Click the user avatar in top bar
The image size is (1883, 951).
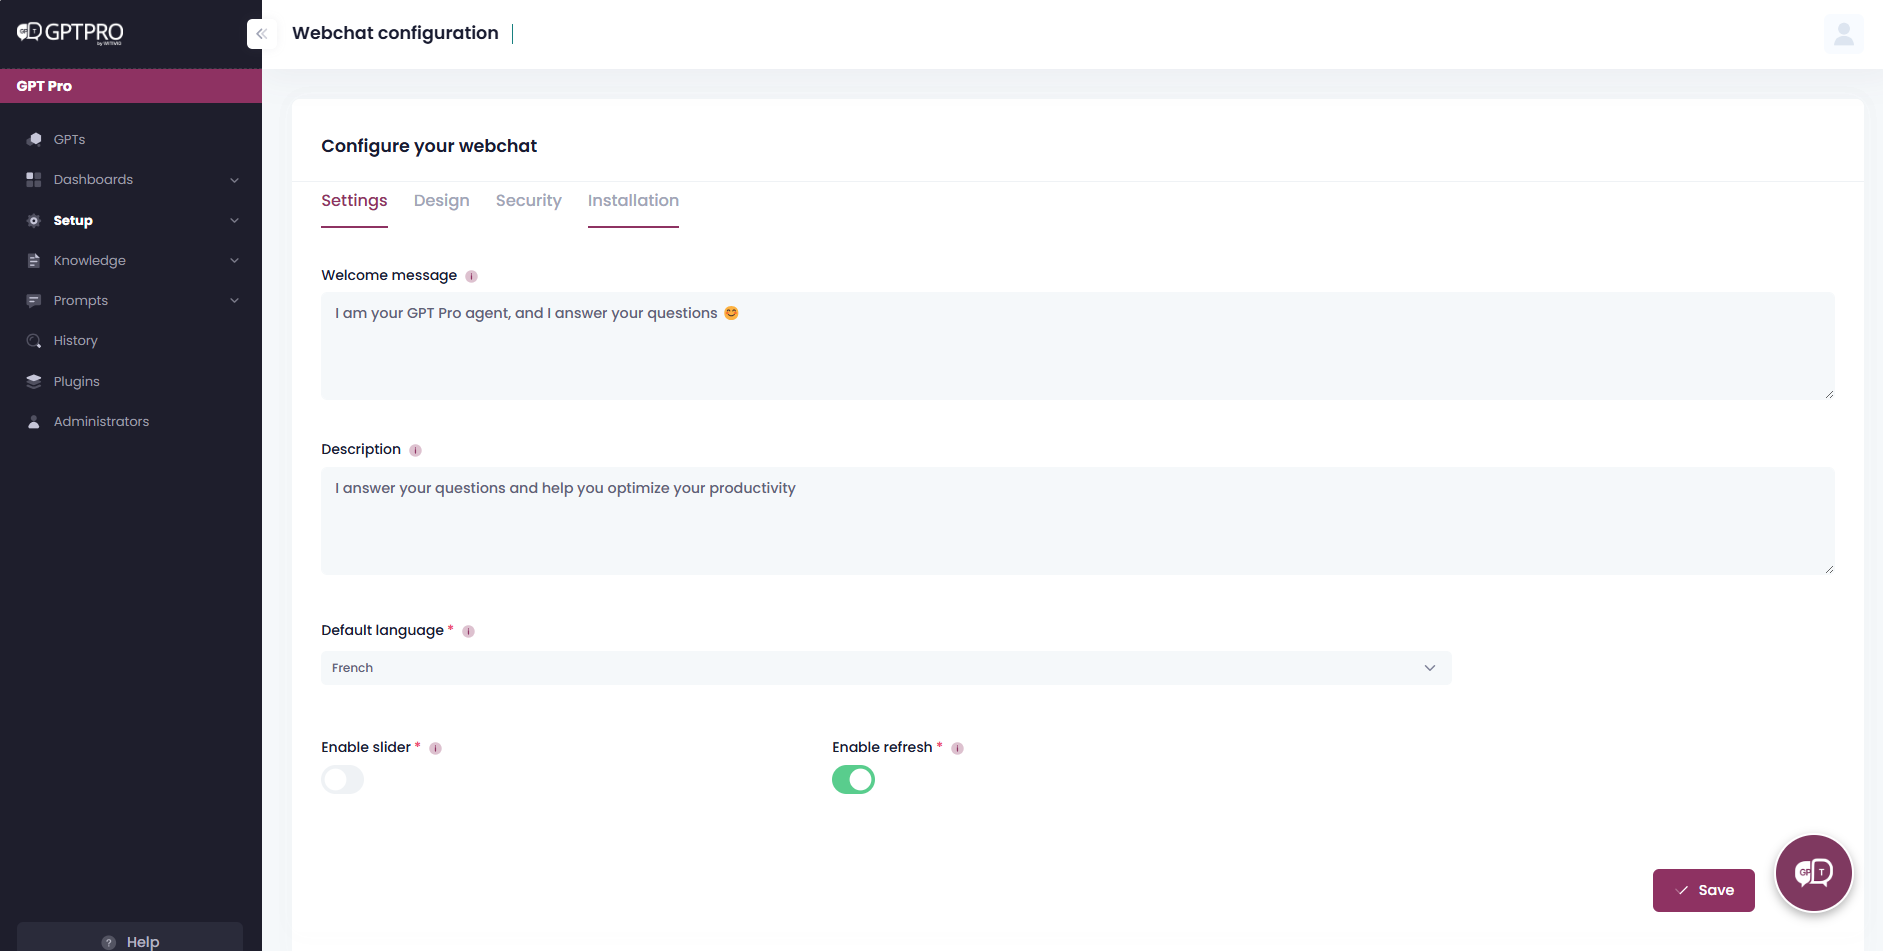tap(1843, 33)
